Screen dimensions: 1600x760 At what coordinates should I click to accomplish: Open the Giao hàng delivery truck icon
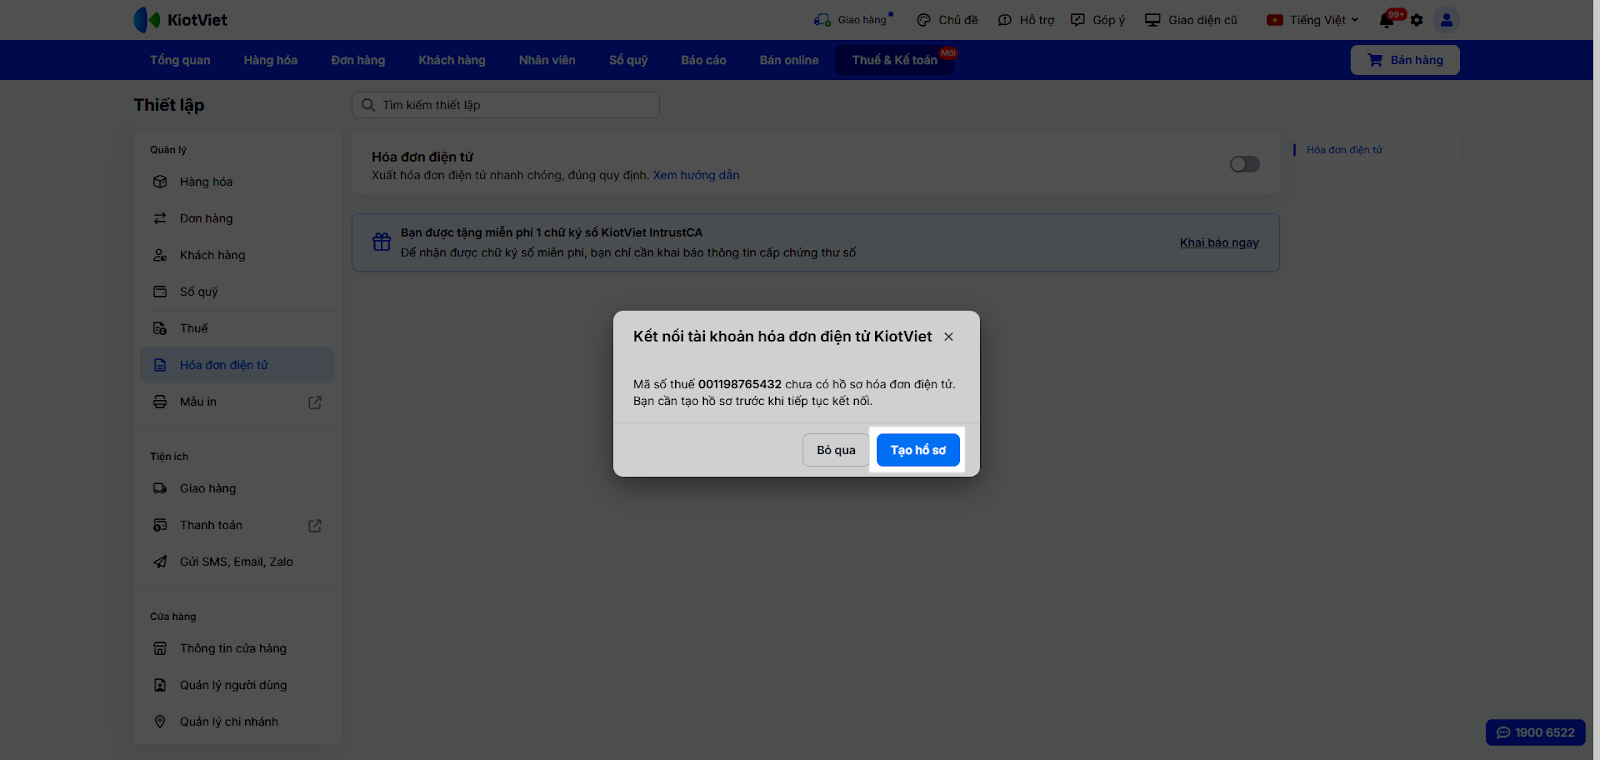[822, 20]
